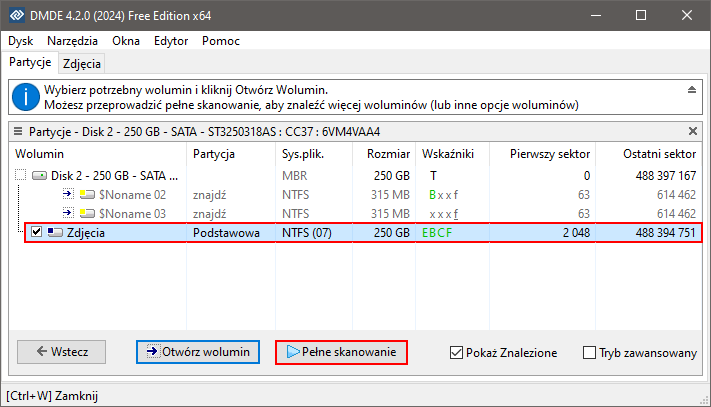This screenshot has height=407, width=711.
Task: Sort by the Rozmiar column header
Action: [387, 154]
